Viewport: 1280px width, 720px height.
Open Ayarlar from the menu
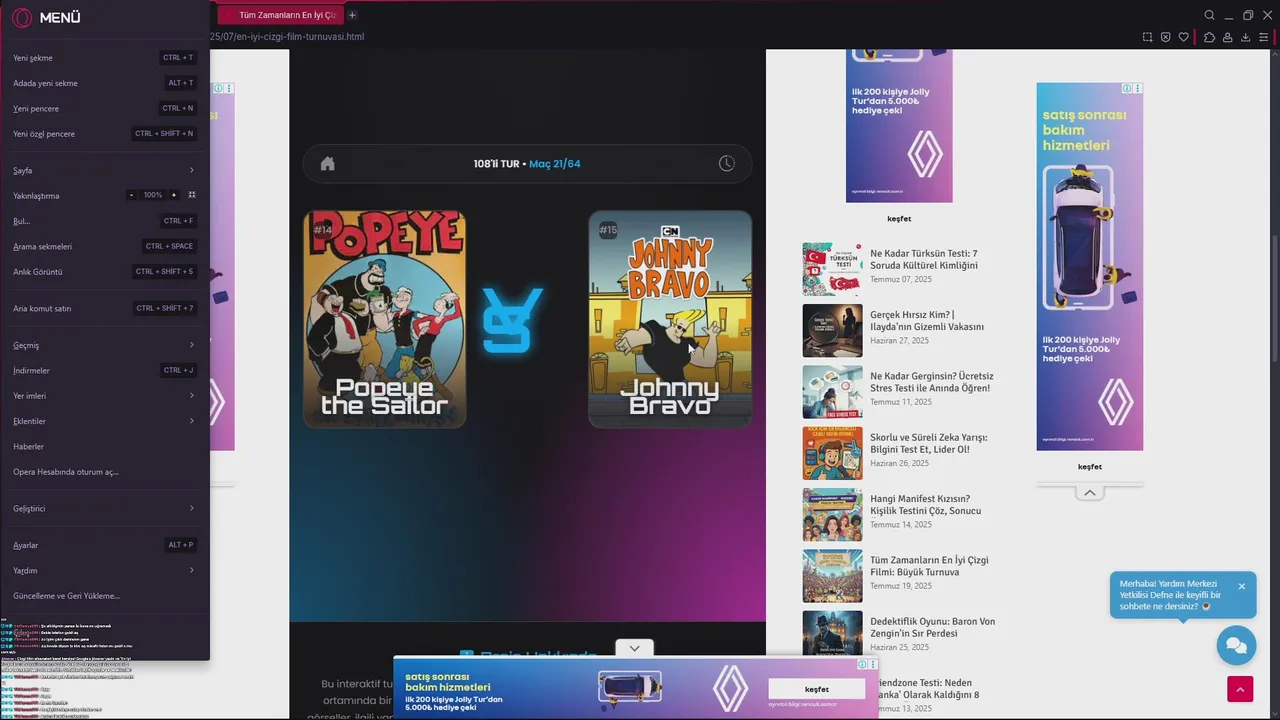104,545
